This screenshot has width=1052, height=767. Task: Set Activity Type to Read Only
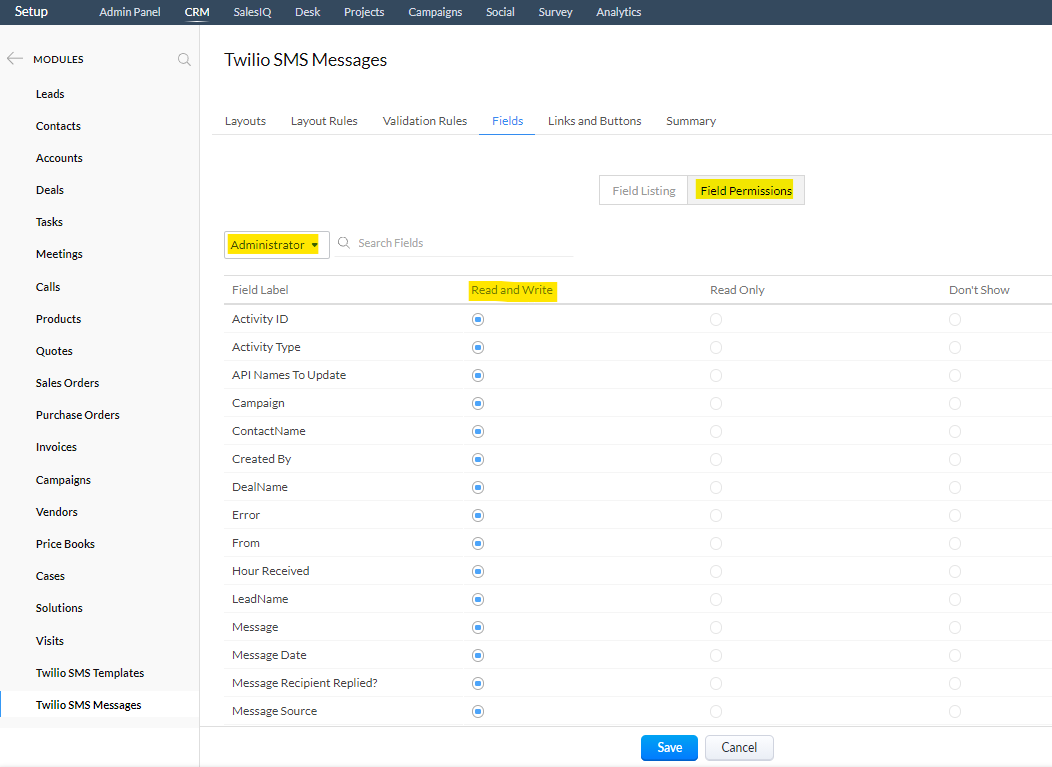point(716,348)
